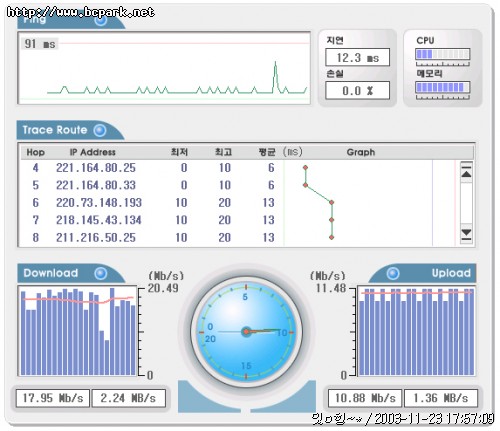Click the upload bar chart
The image size is (500, 431).
pyautogui.click(x=416, y=331)
